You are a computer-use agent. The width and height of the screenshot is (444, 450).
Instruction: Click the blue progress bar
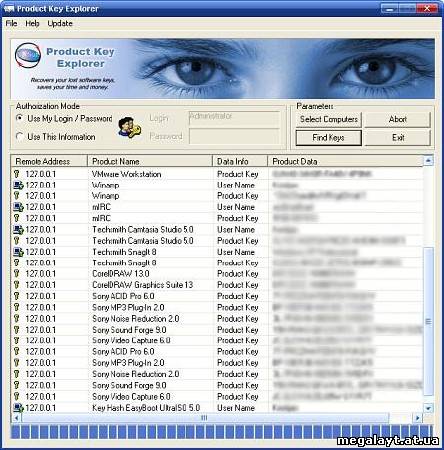(222, 432)
